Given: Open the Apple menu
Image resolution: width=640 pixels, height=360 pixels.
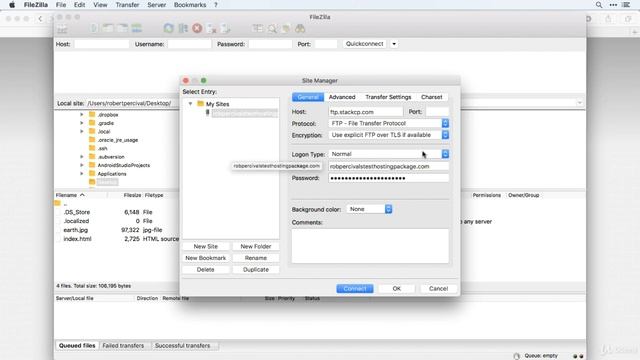Looking at the screenshot, I should (12, 5).
